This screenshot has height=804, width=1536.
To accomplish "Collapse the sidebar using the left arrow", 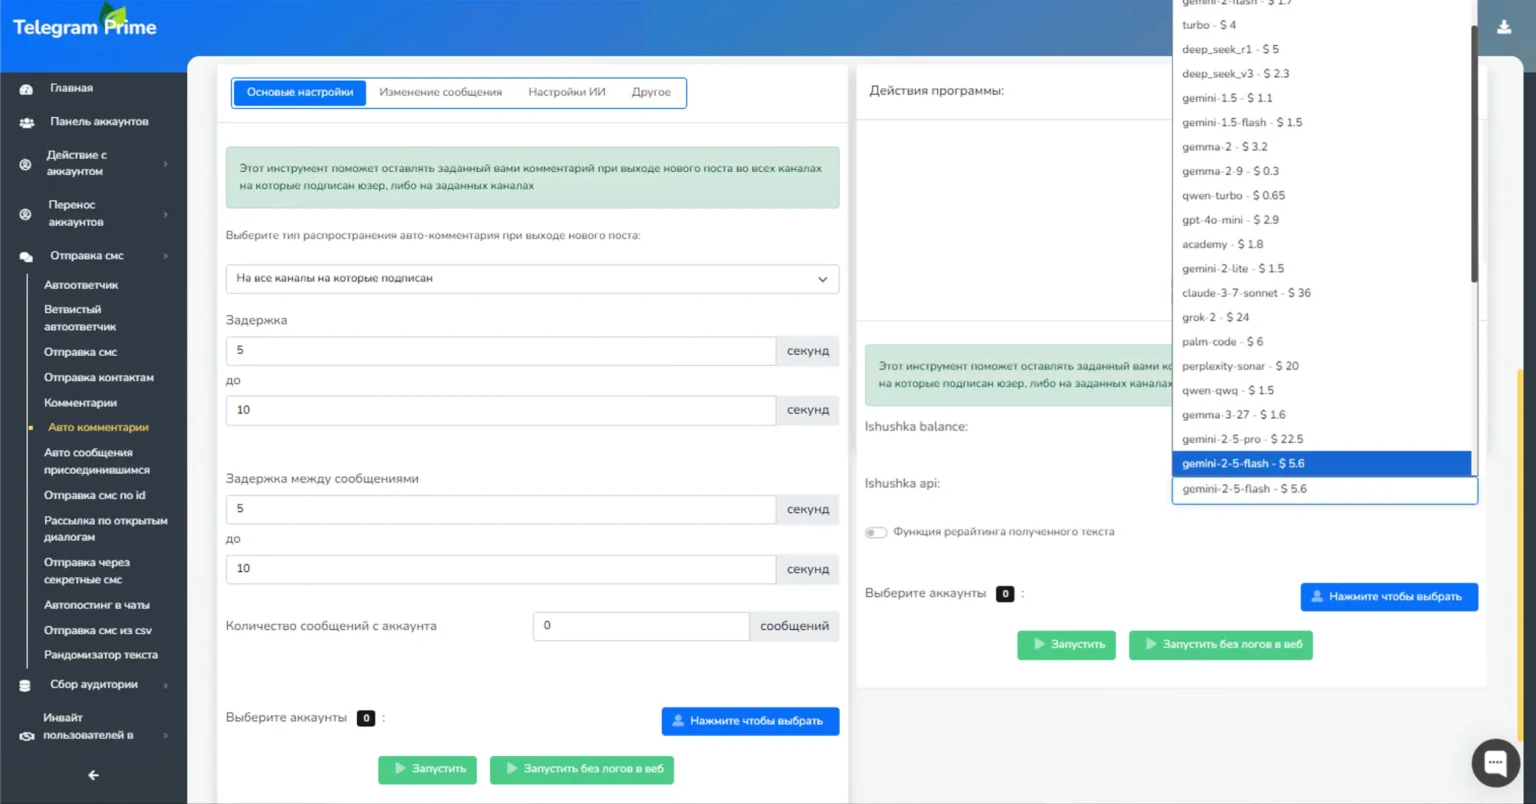I will pos(92,774).
